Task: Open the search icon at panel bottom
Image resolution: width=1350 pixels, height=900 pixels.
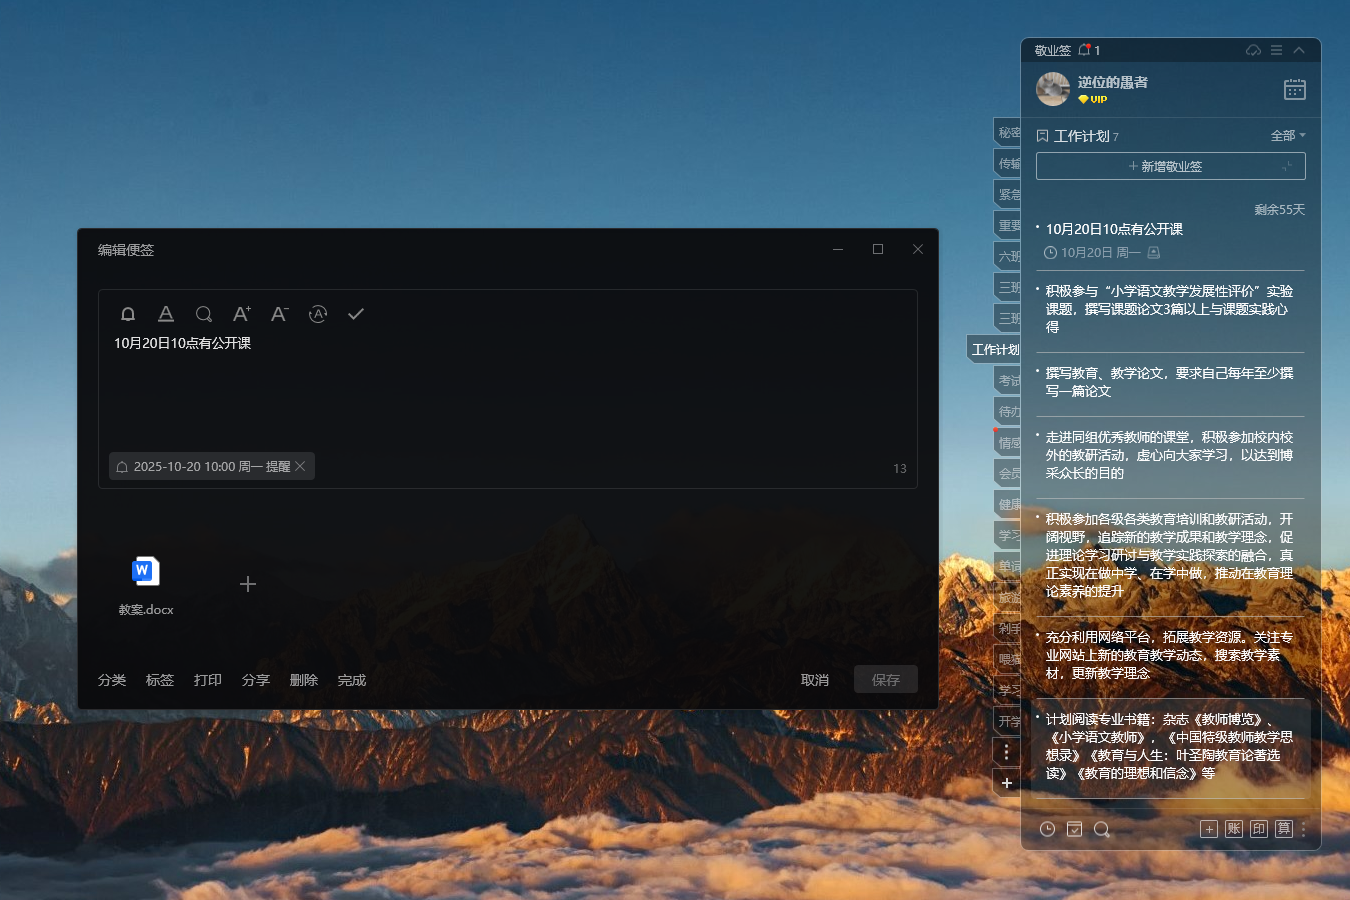Action: point(1102,829)
